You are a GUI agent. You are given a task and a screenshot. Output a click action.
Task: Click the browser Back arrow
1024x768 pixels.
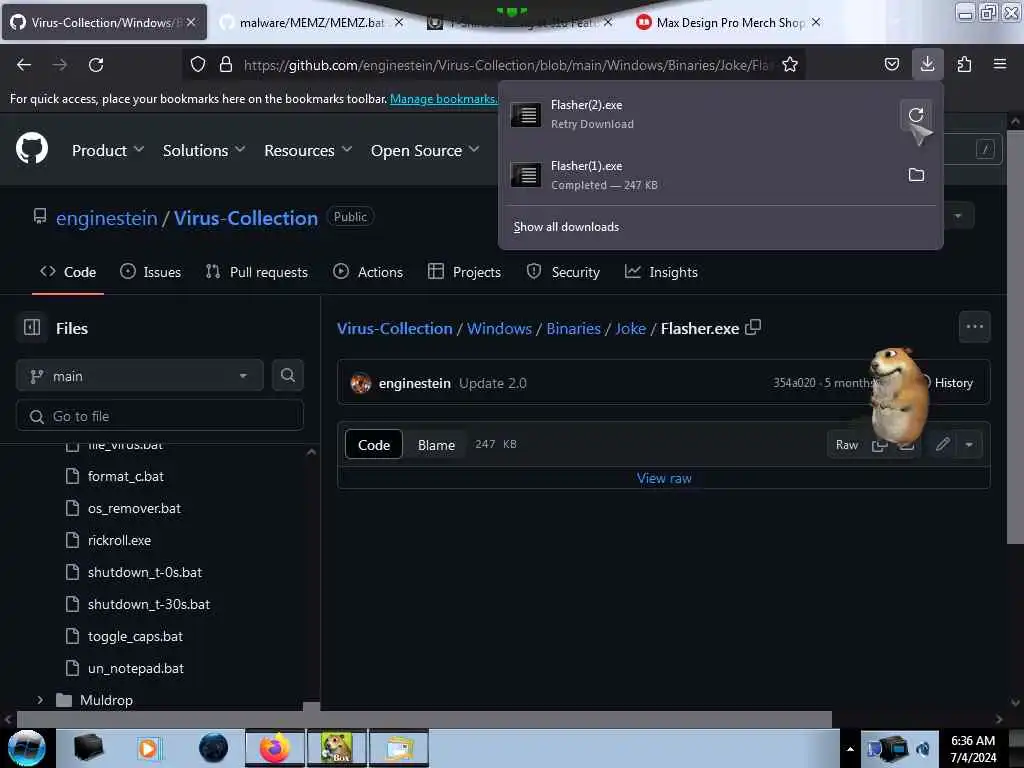24,65
